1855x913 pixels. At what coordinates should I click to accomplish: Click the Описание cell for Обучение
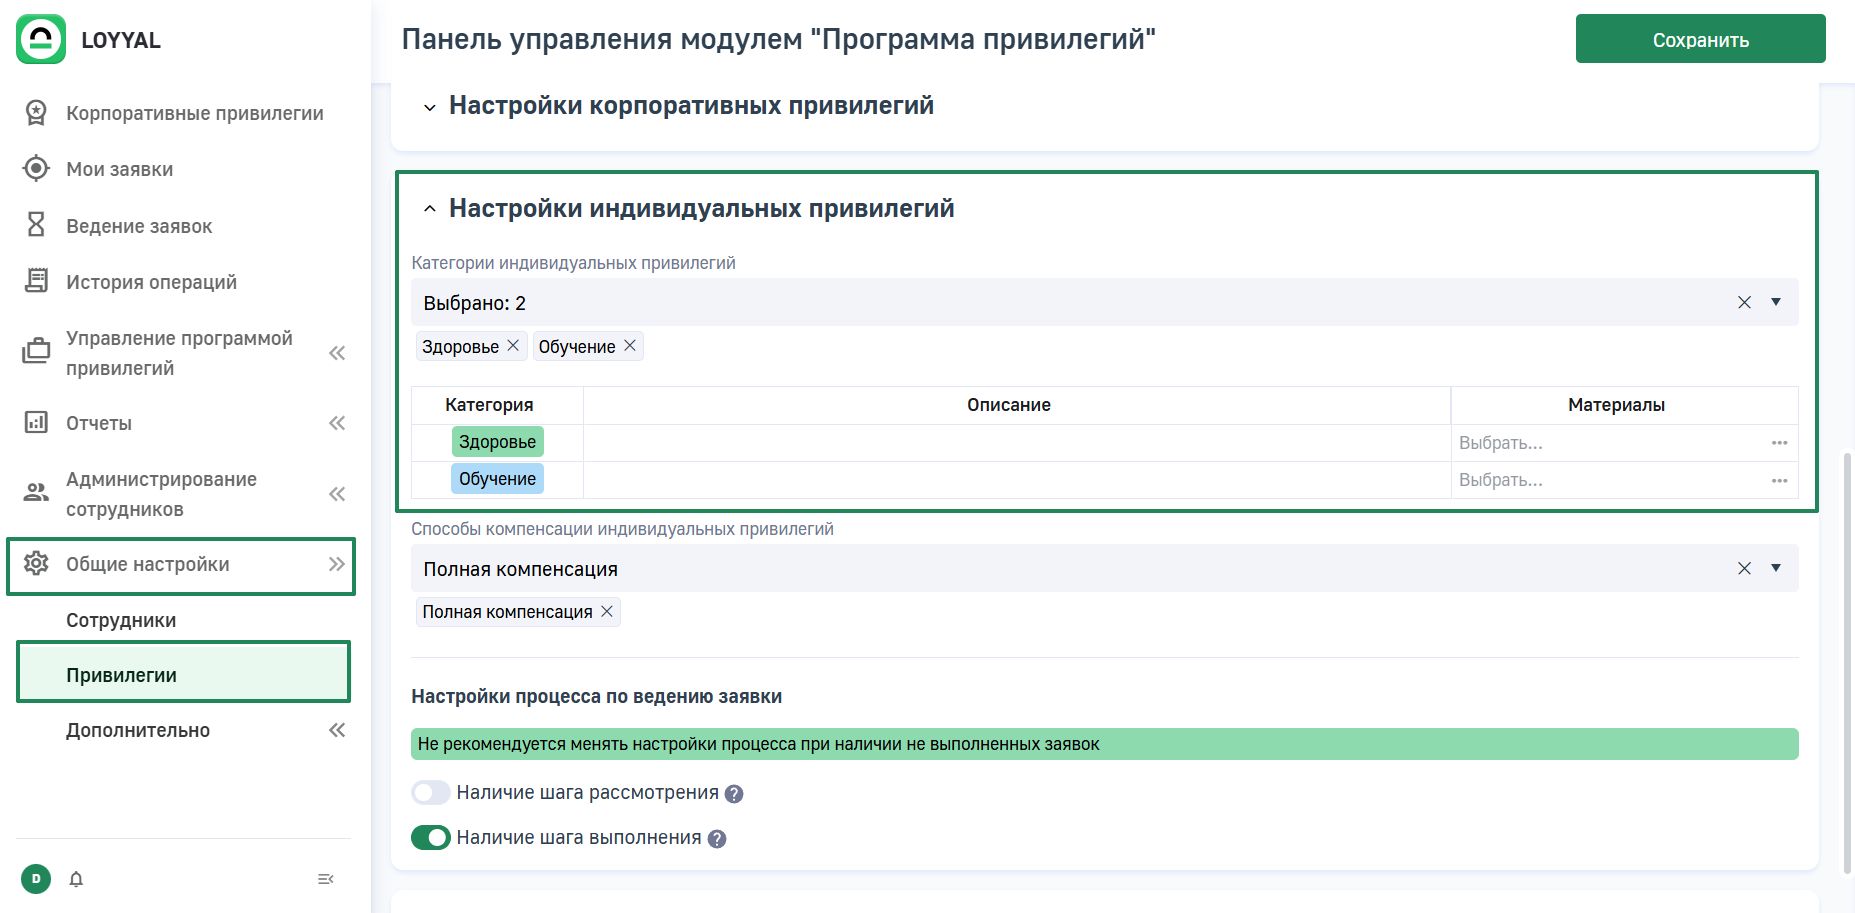tap(1016, 480)
